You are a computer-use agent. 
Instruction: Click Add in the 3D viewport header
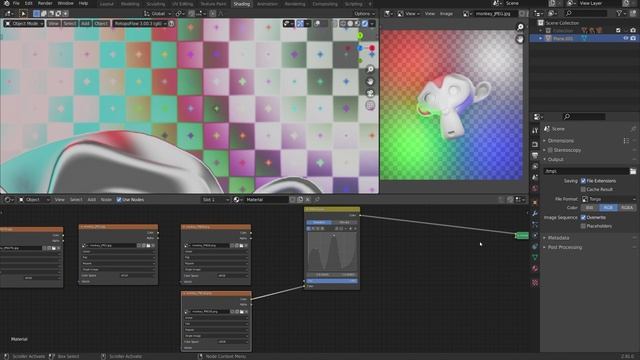pyautogui.click(x=85, y=24)
